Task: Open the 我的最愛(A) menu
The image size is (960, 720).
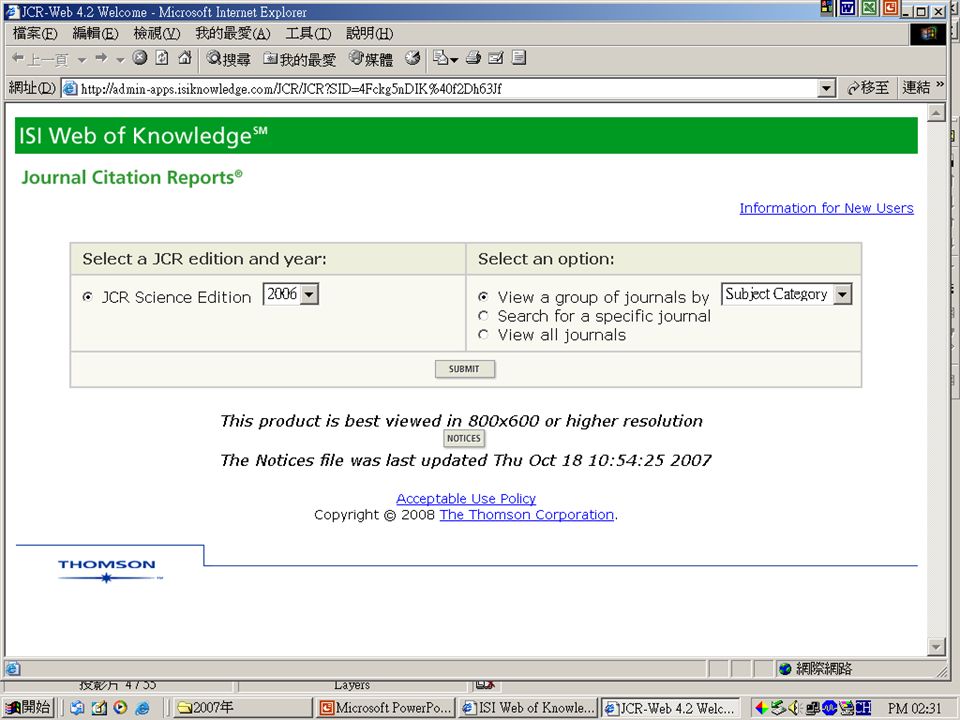Action: (x=233, y=33)
